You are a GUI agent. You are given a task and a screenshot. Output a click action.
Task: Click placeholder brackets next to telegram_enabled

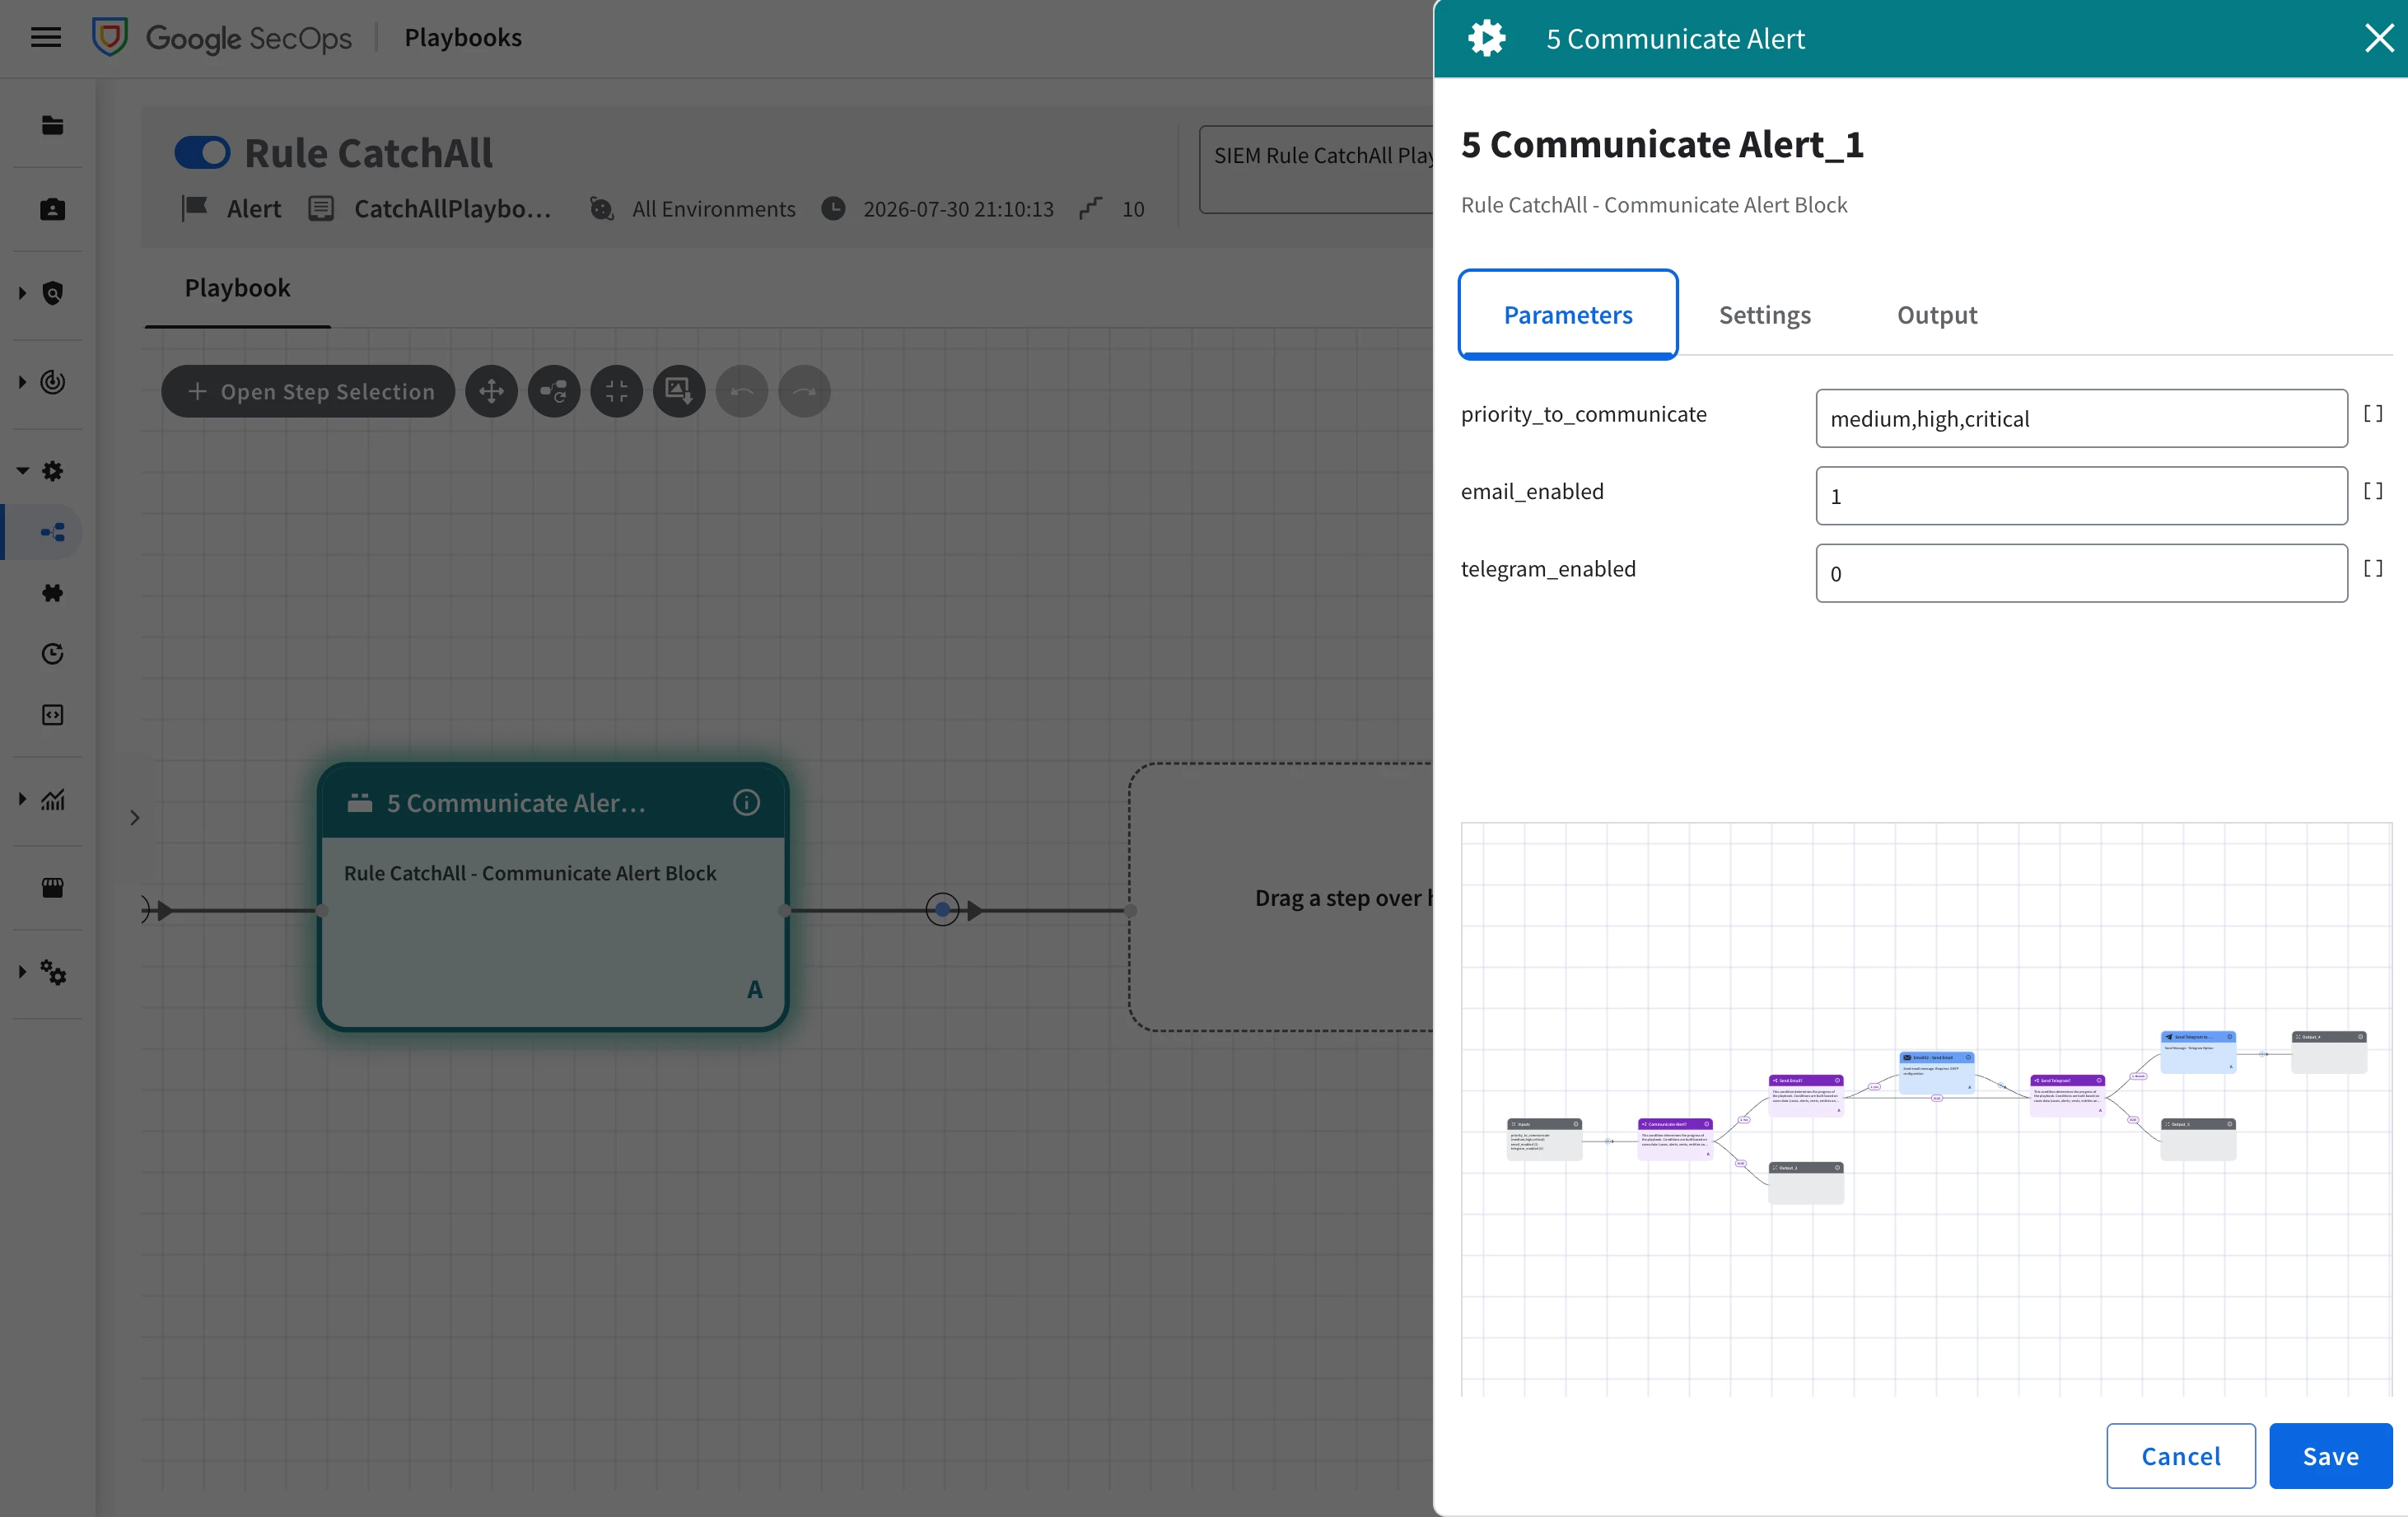pos(2372,569)
